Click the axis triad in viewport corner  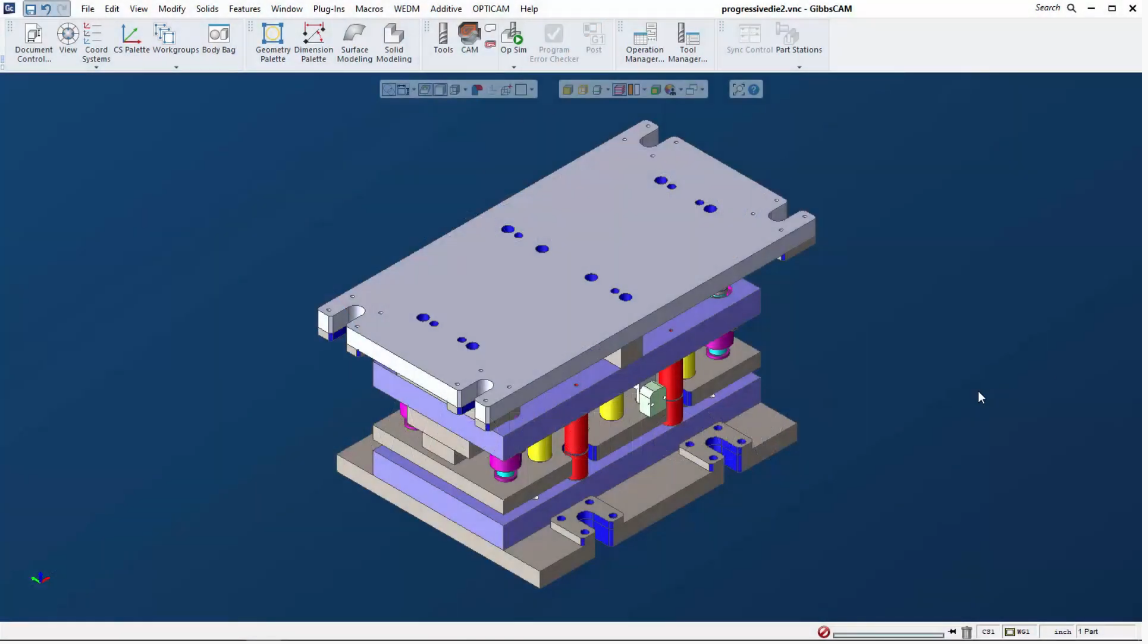(40, 579)
